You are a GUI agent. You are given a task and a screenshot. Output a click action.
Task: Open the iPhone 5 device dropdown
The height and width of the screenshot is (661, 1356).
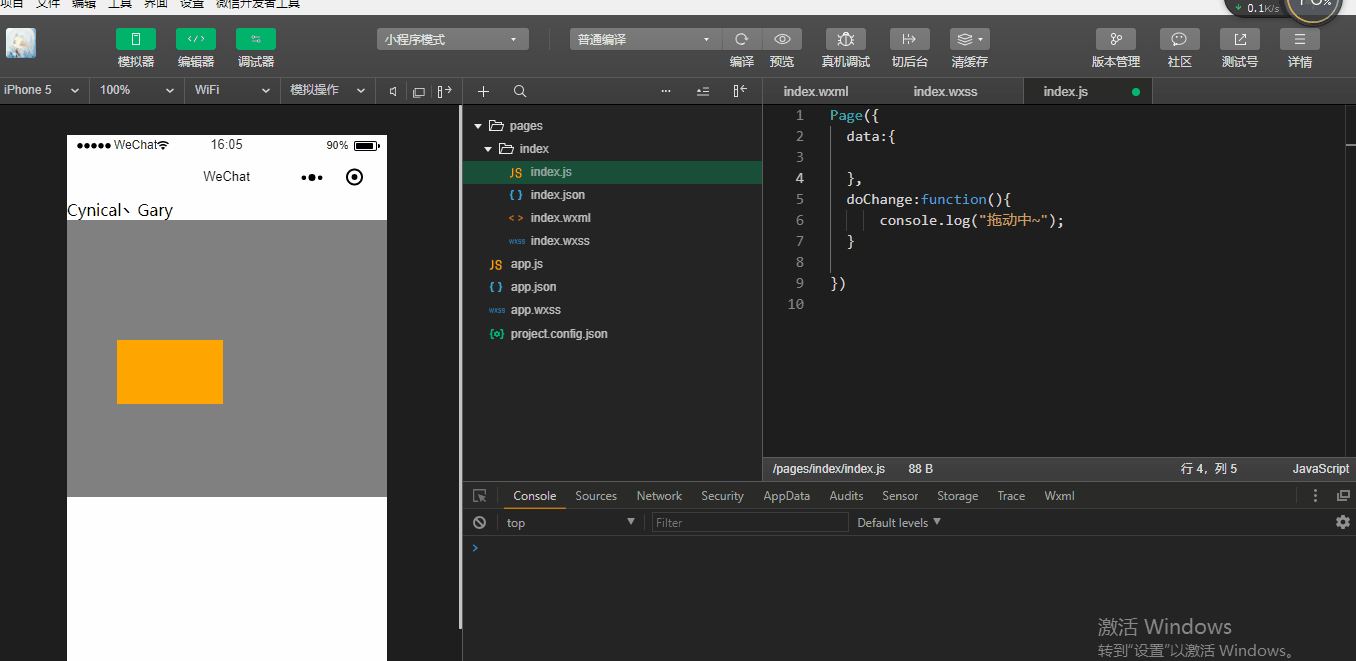[x=42, y=90]
